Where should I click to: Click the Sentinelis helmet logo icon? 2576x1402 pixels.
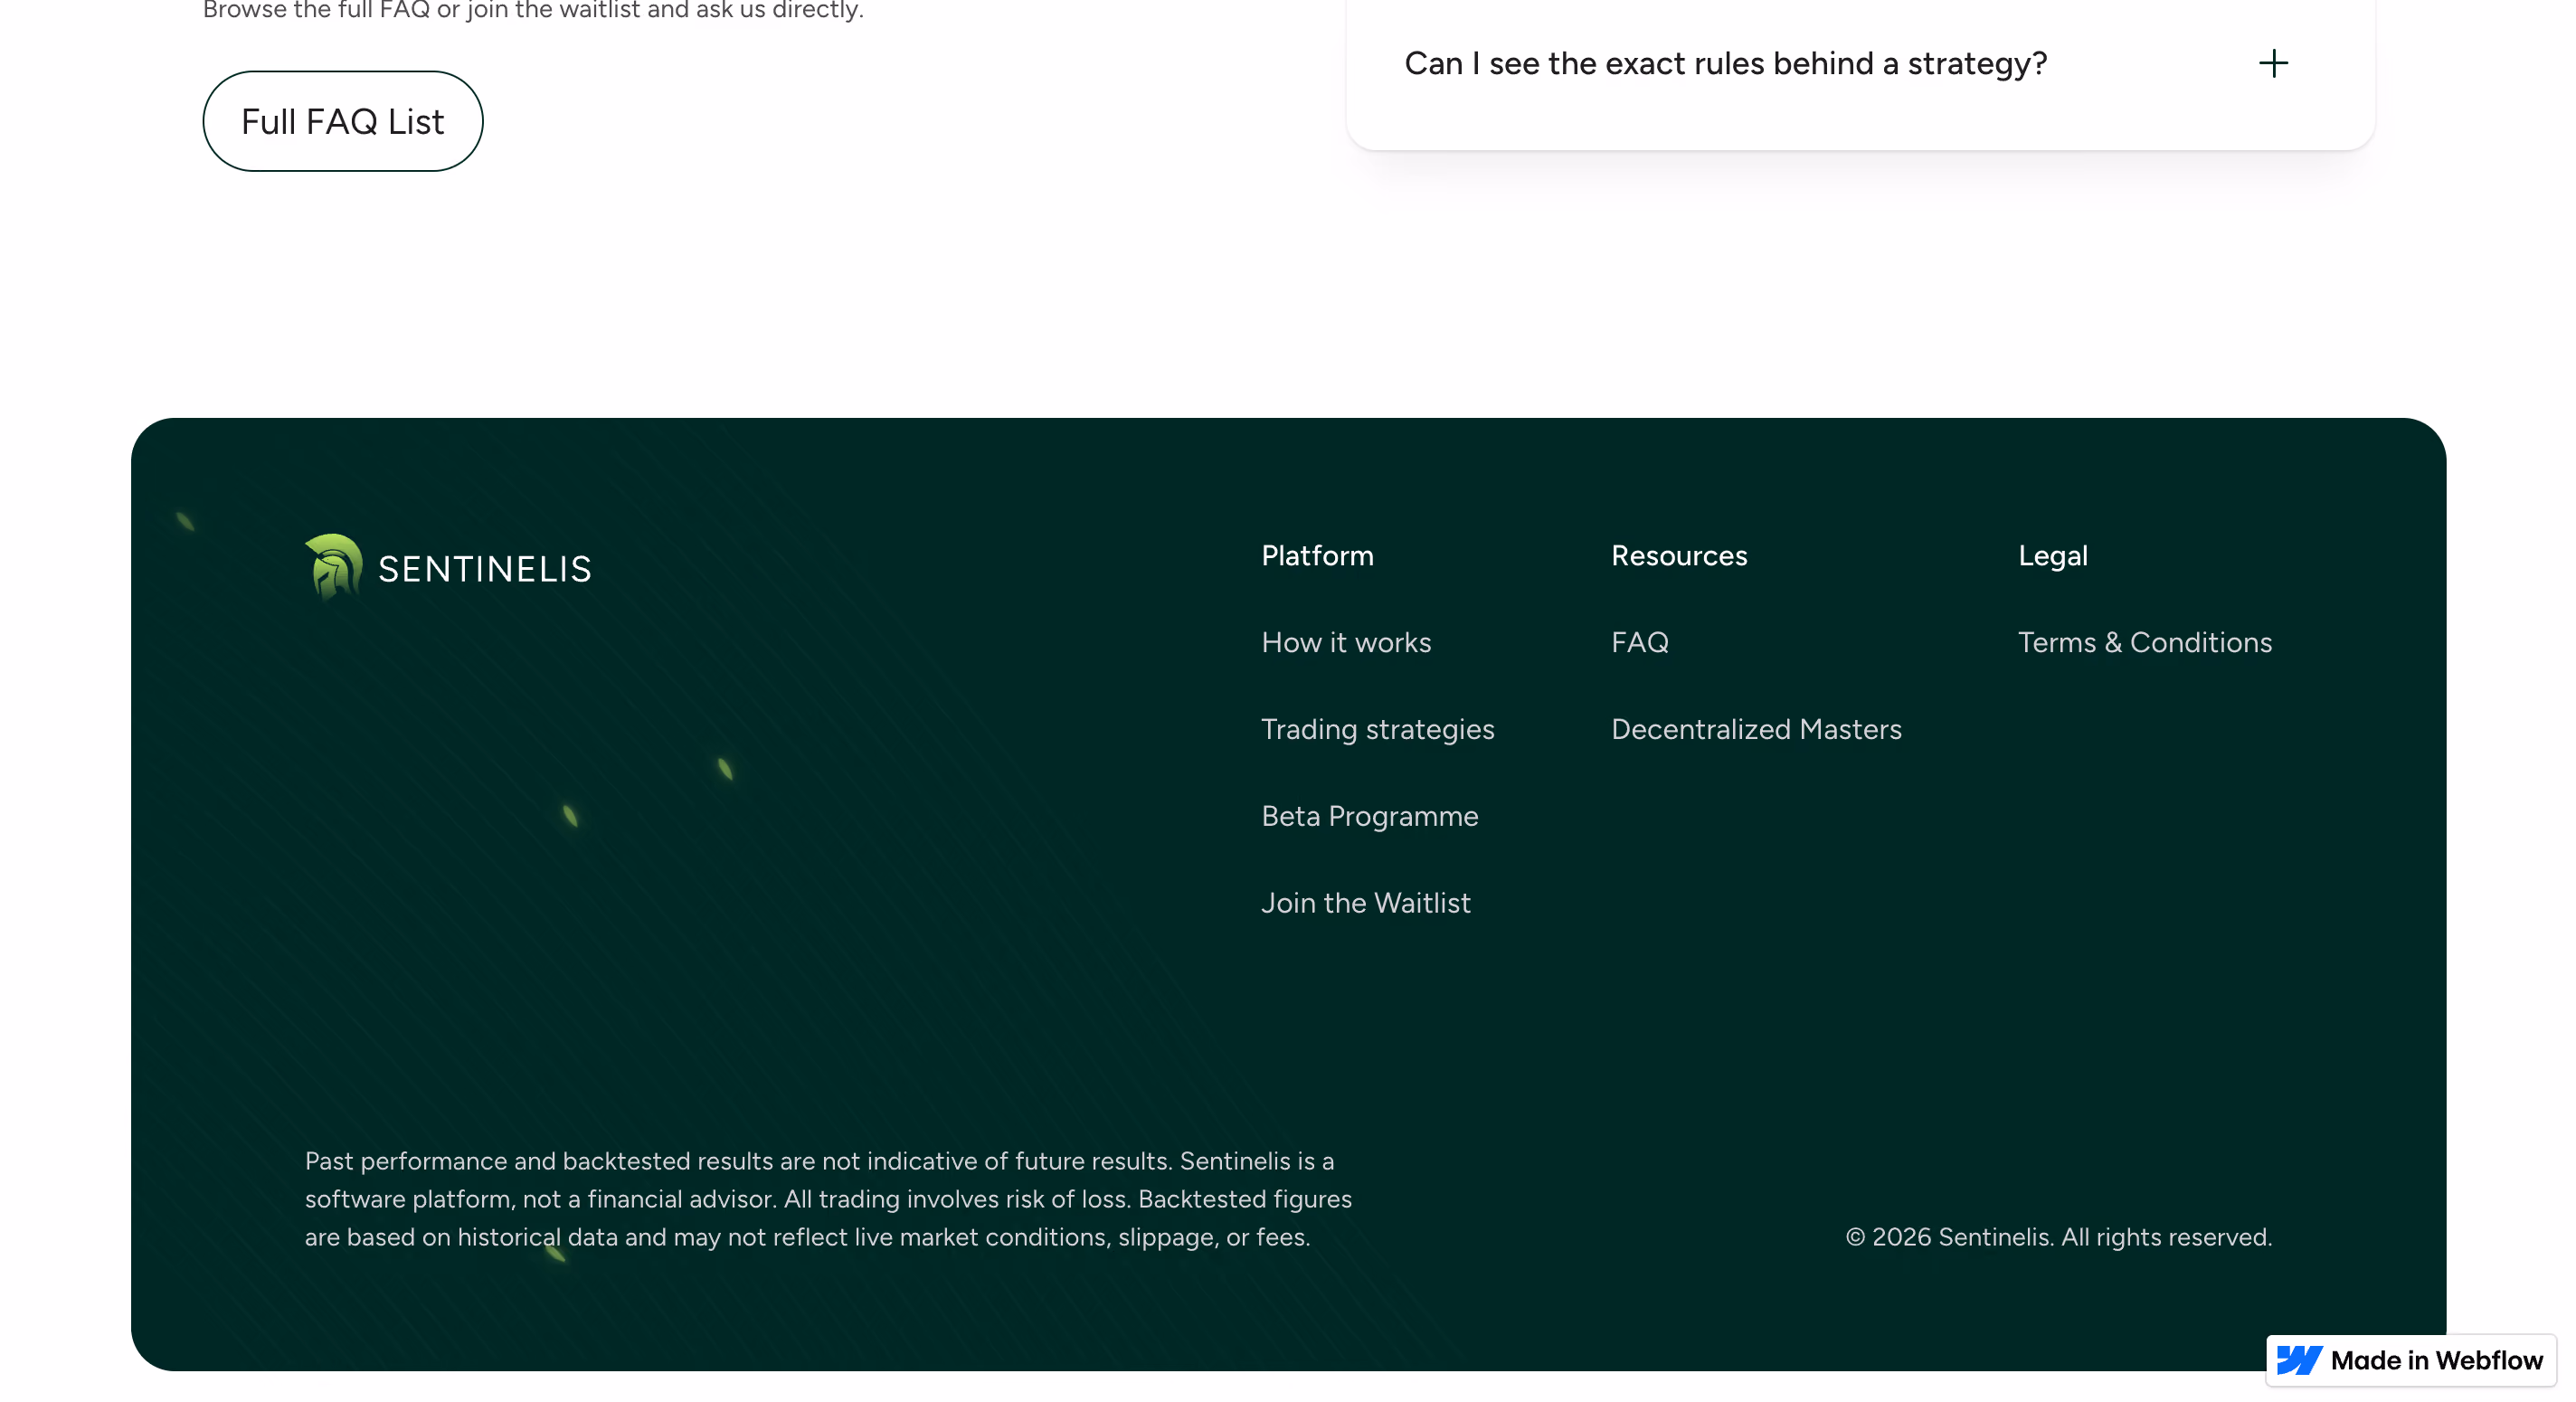coord(333,567)
